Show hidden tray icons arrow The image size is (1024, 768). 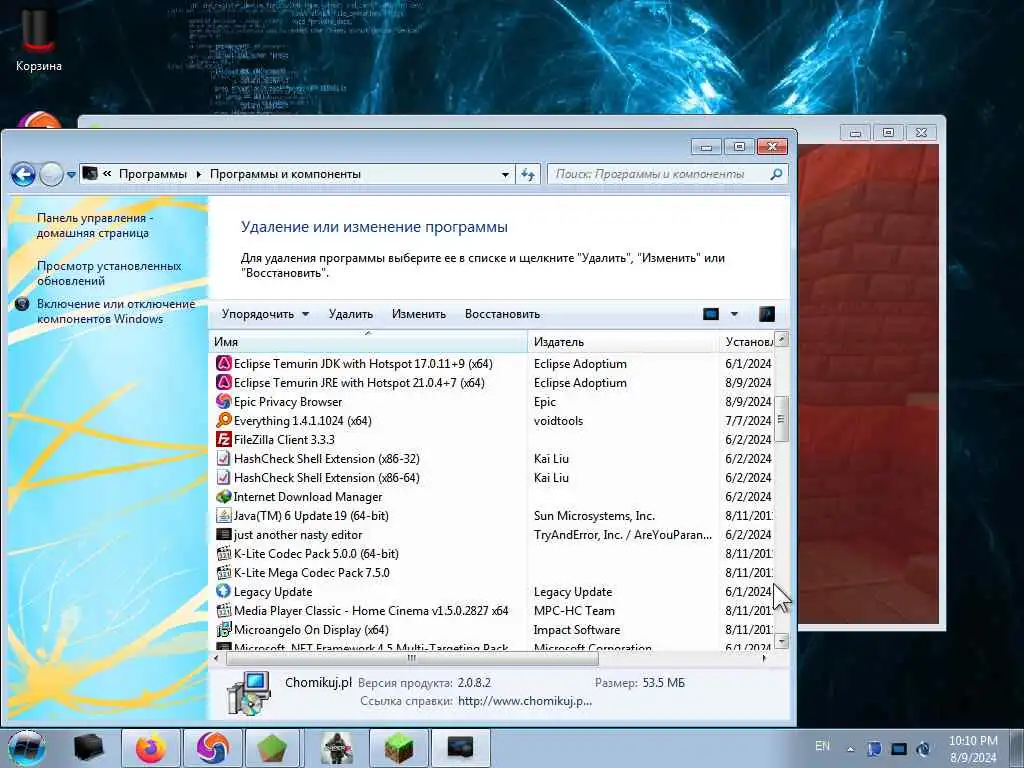850,749
